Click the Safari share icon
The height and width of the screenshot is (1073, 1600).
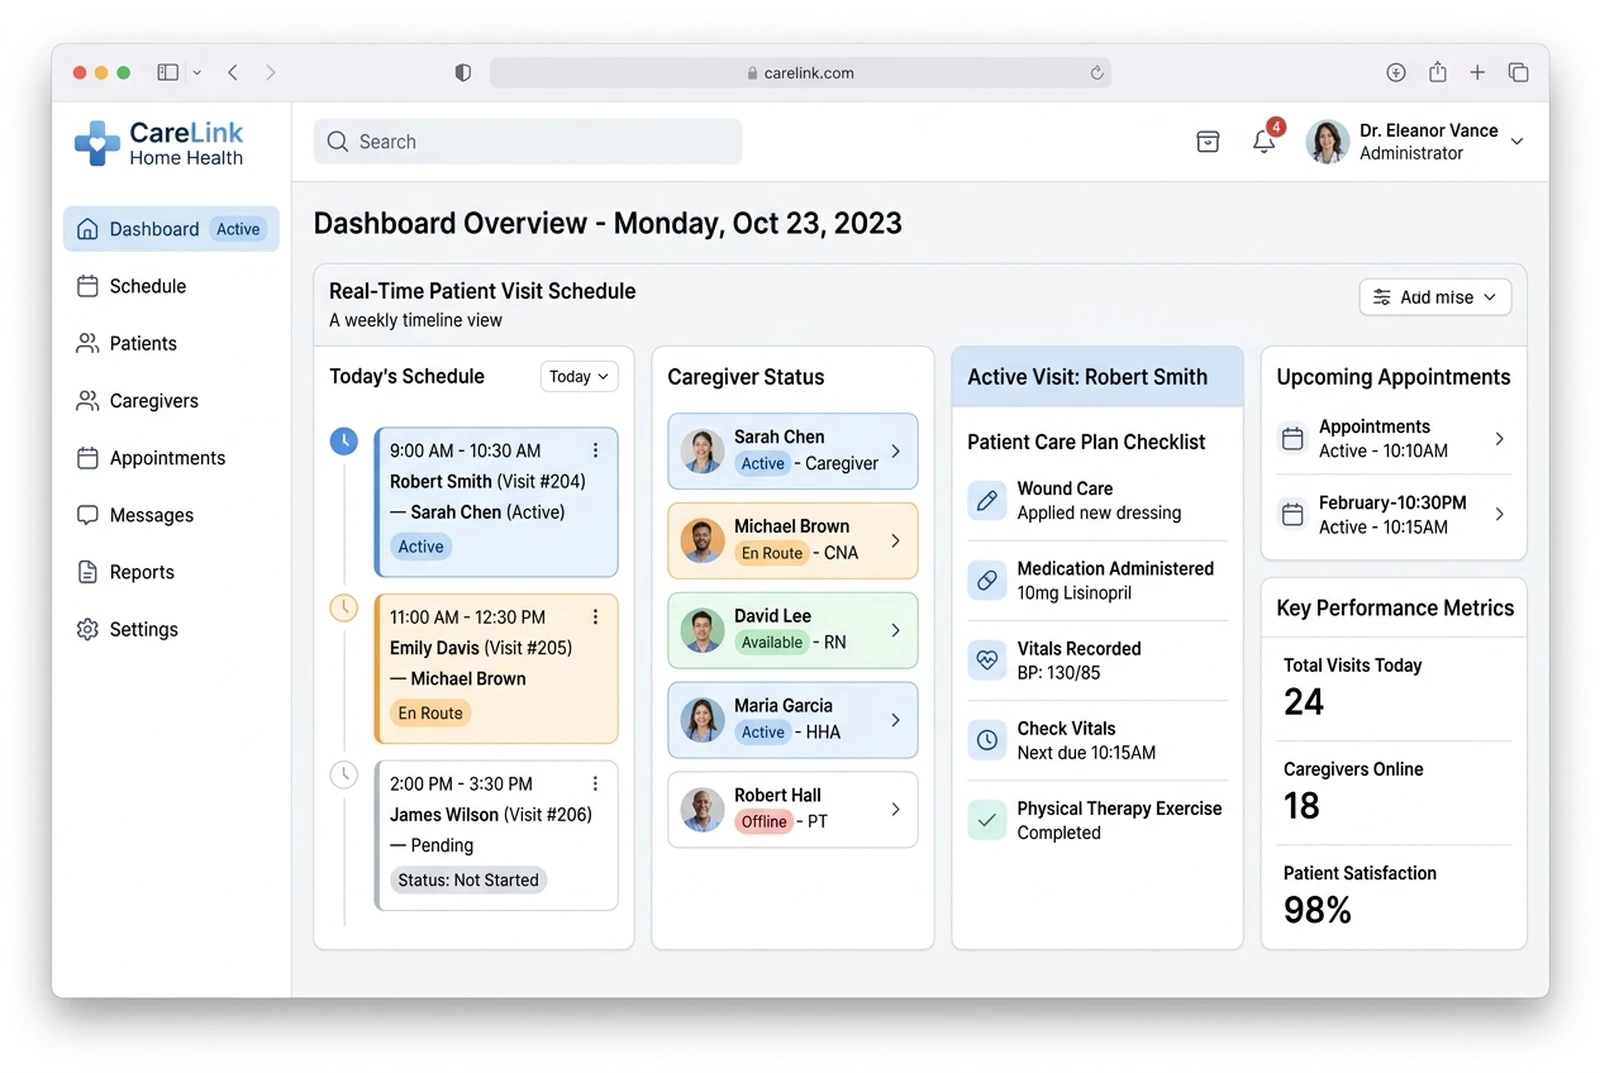[1437, 72]
